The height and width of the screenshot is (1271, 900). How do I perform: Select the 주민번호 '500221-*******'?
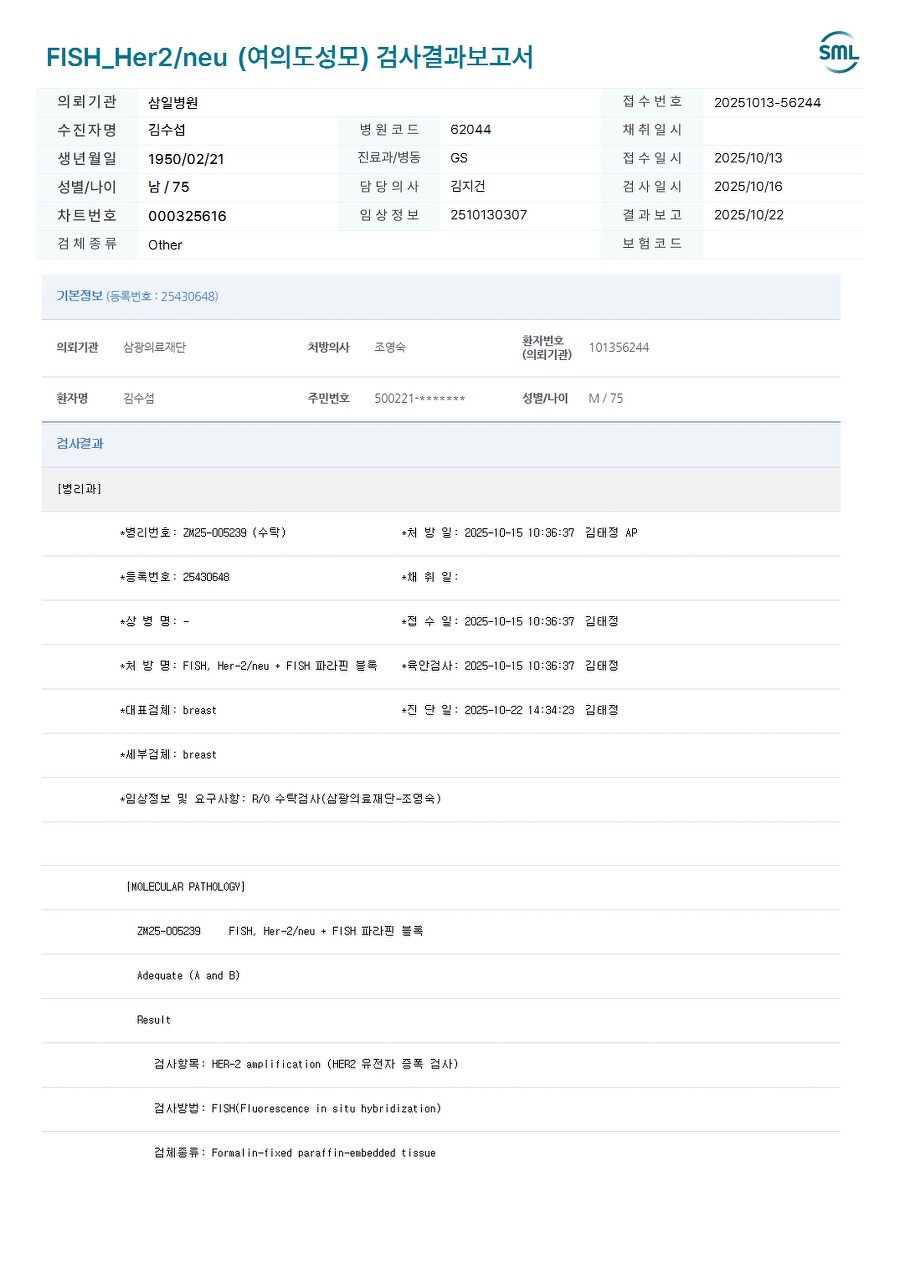(420, 399)
